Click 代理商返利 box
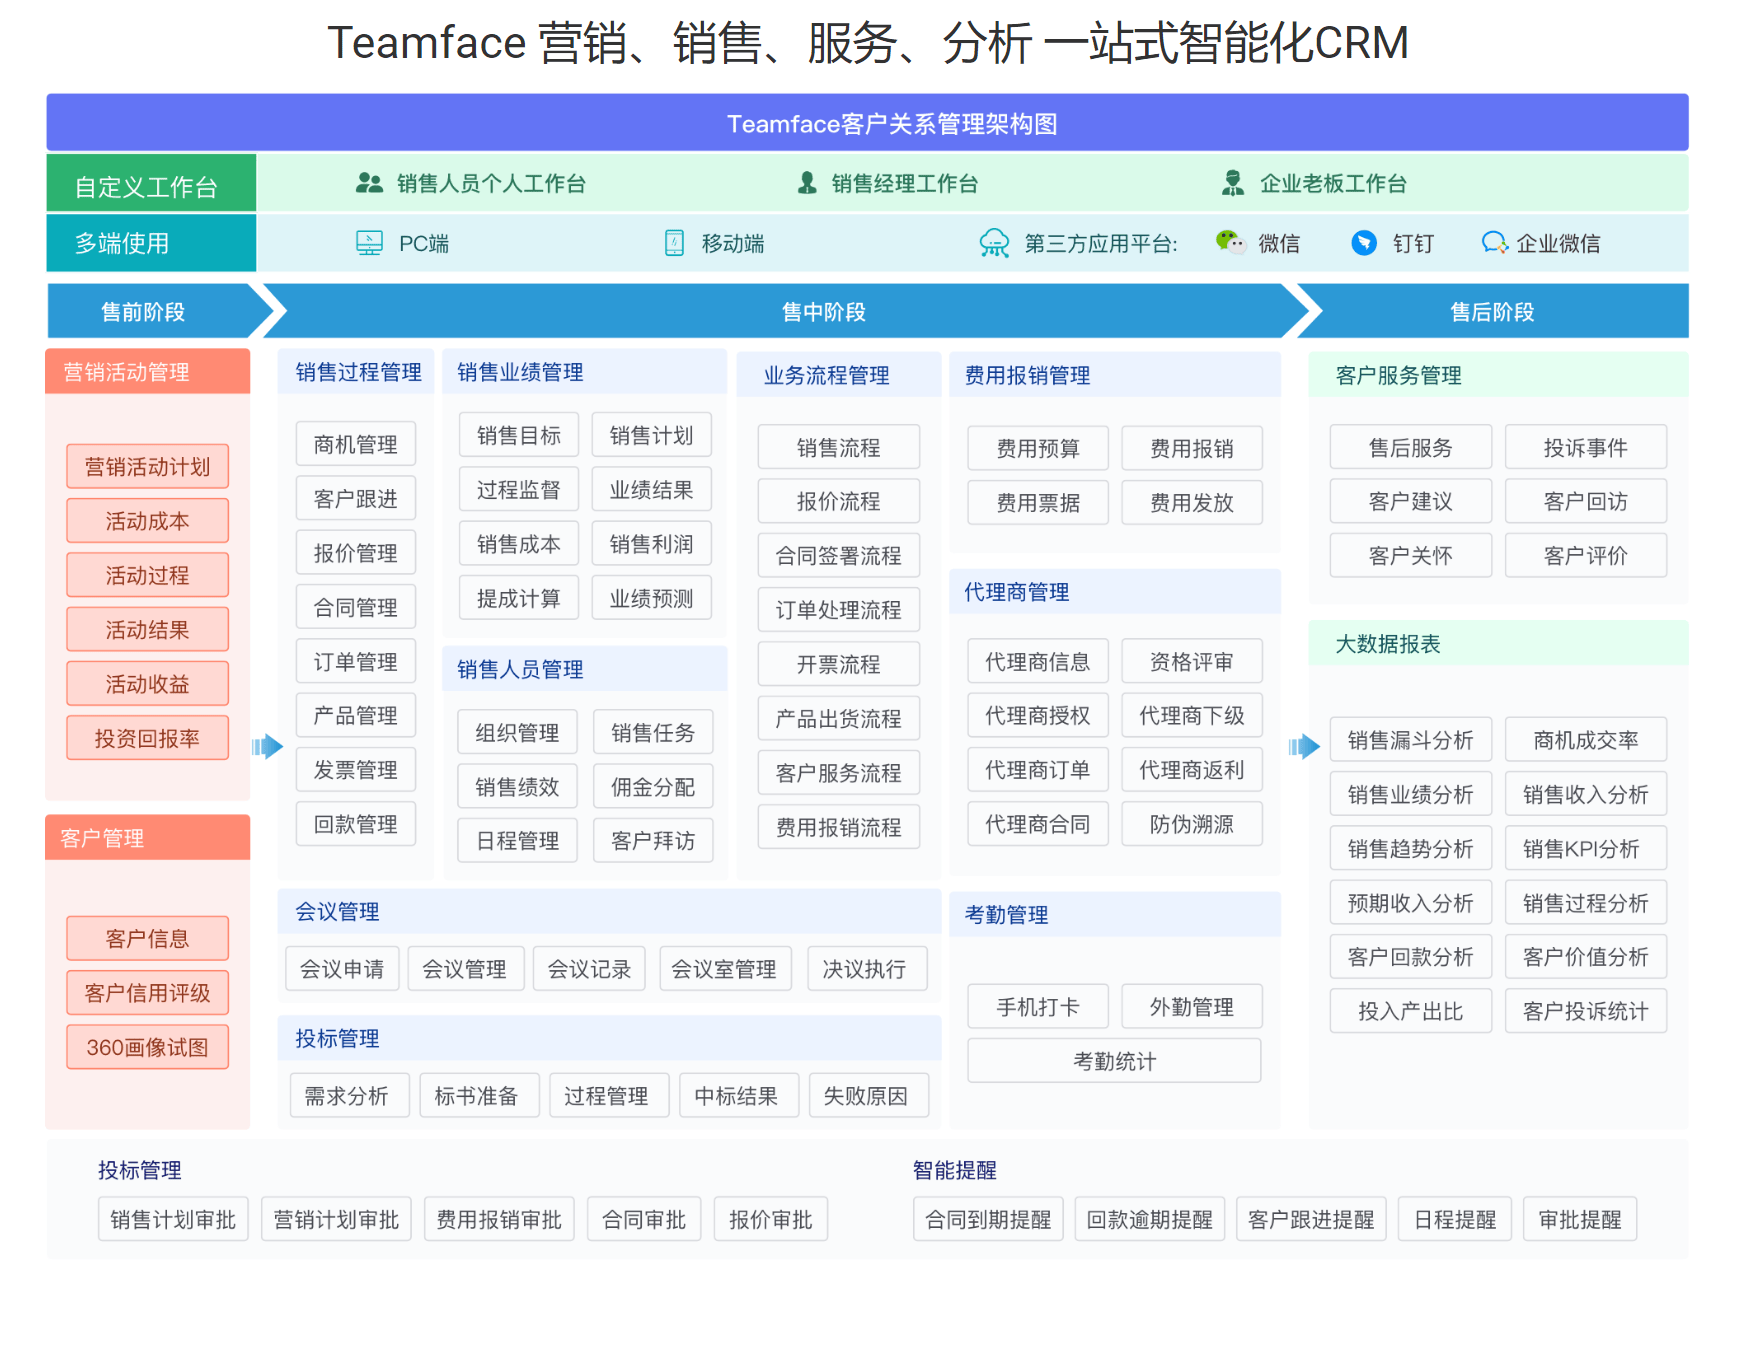 point(1192,770)
